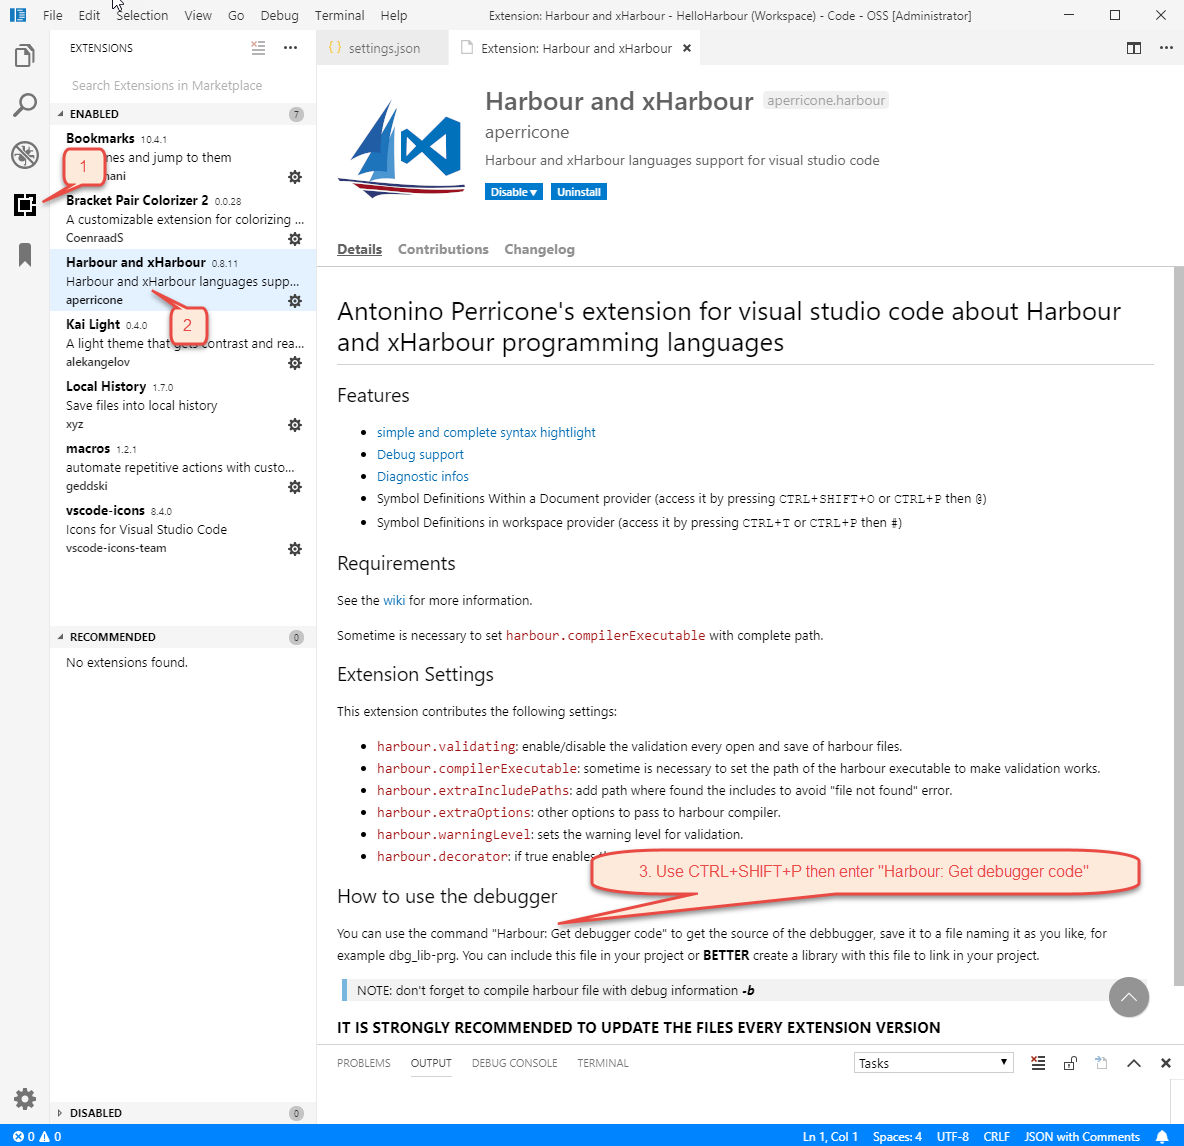This screenshot has width=1184, height=1146.
Task: Click the Uninstall button
Action: (579, 192)
